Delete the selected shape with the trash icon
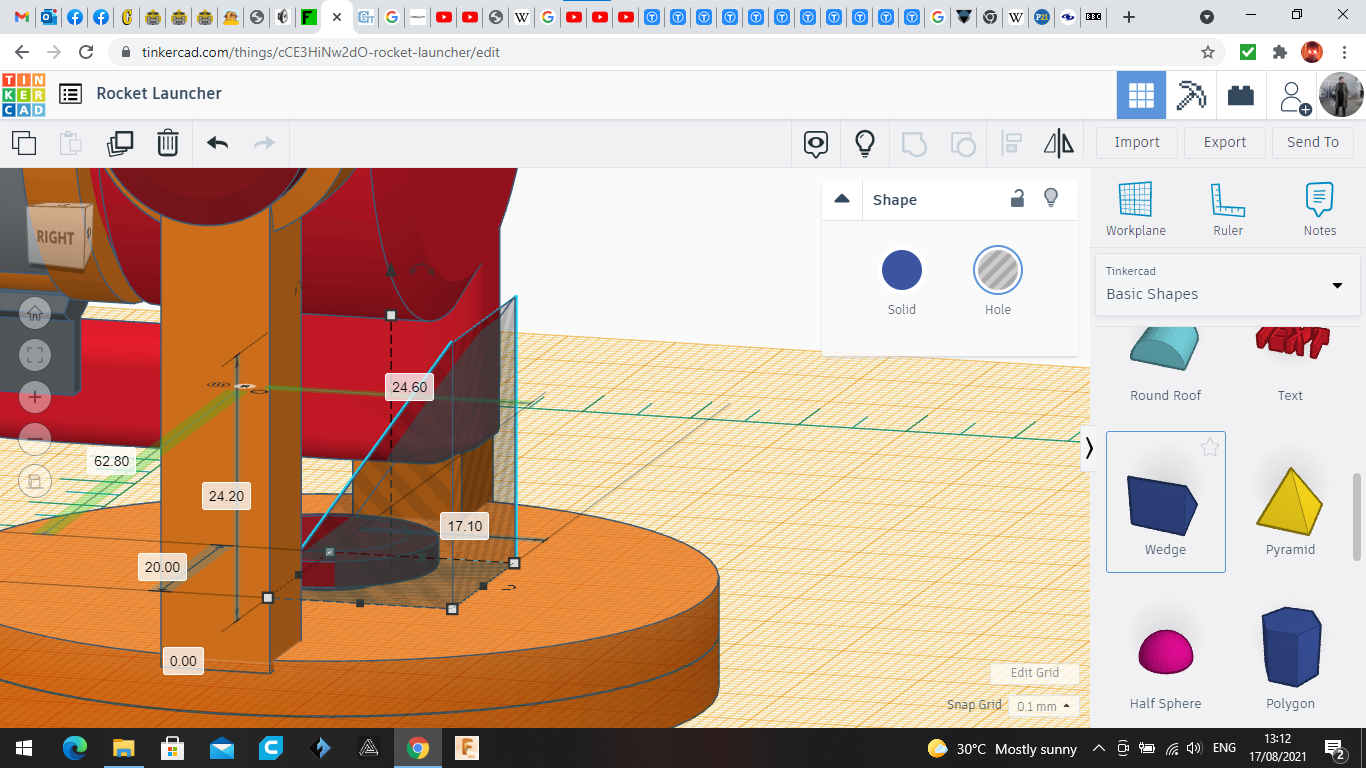Screen dimensions: 1366x768 click(x=168, y=143)
